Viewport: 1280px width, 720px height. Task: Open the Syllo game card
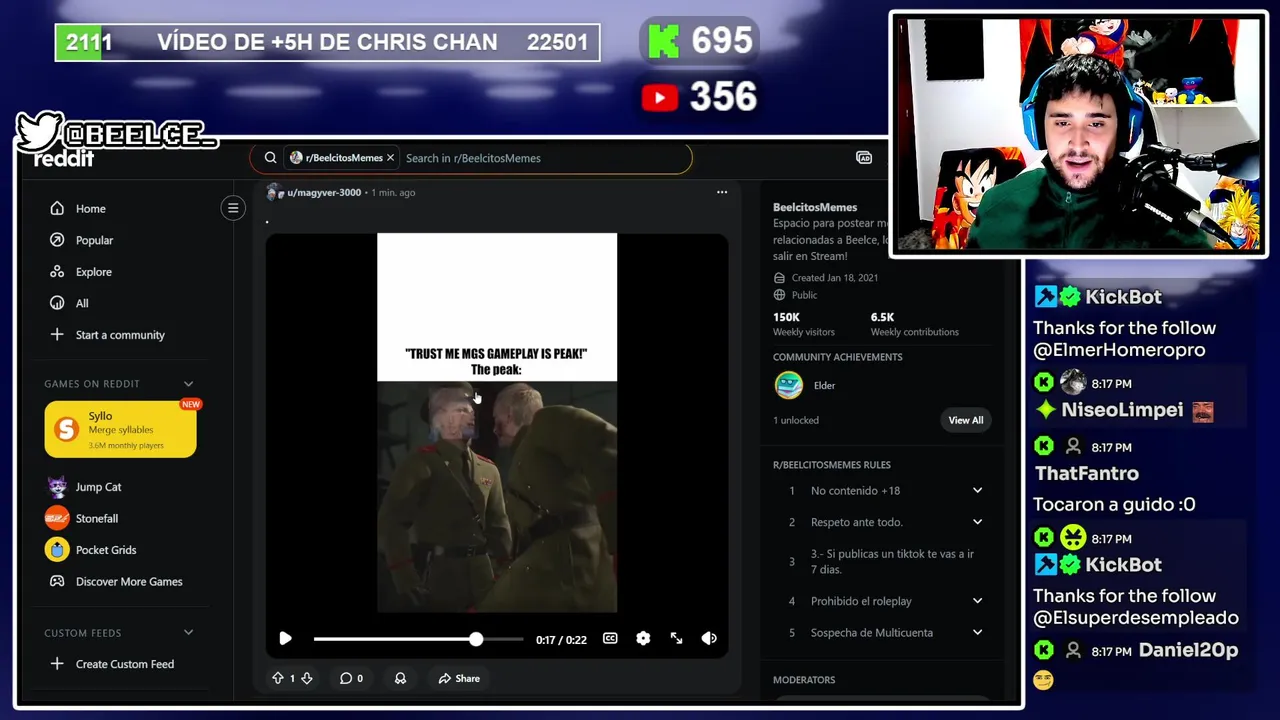click(120, 429)
